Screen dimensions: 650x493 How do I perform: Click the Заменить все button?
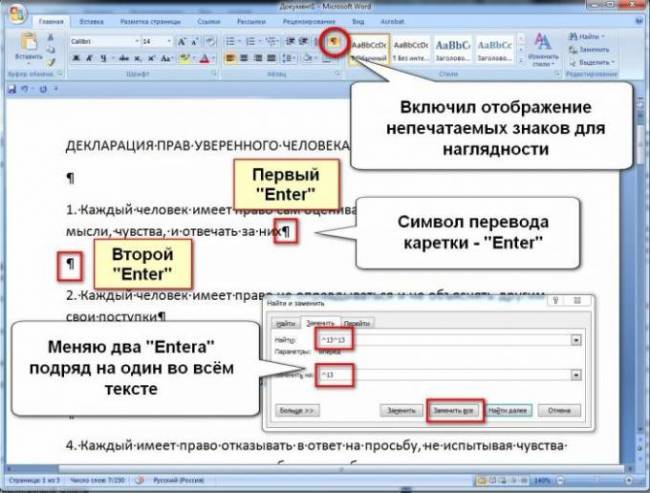point(453,411)
